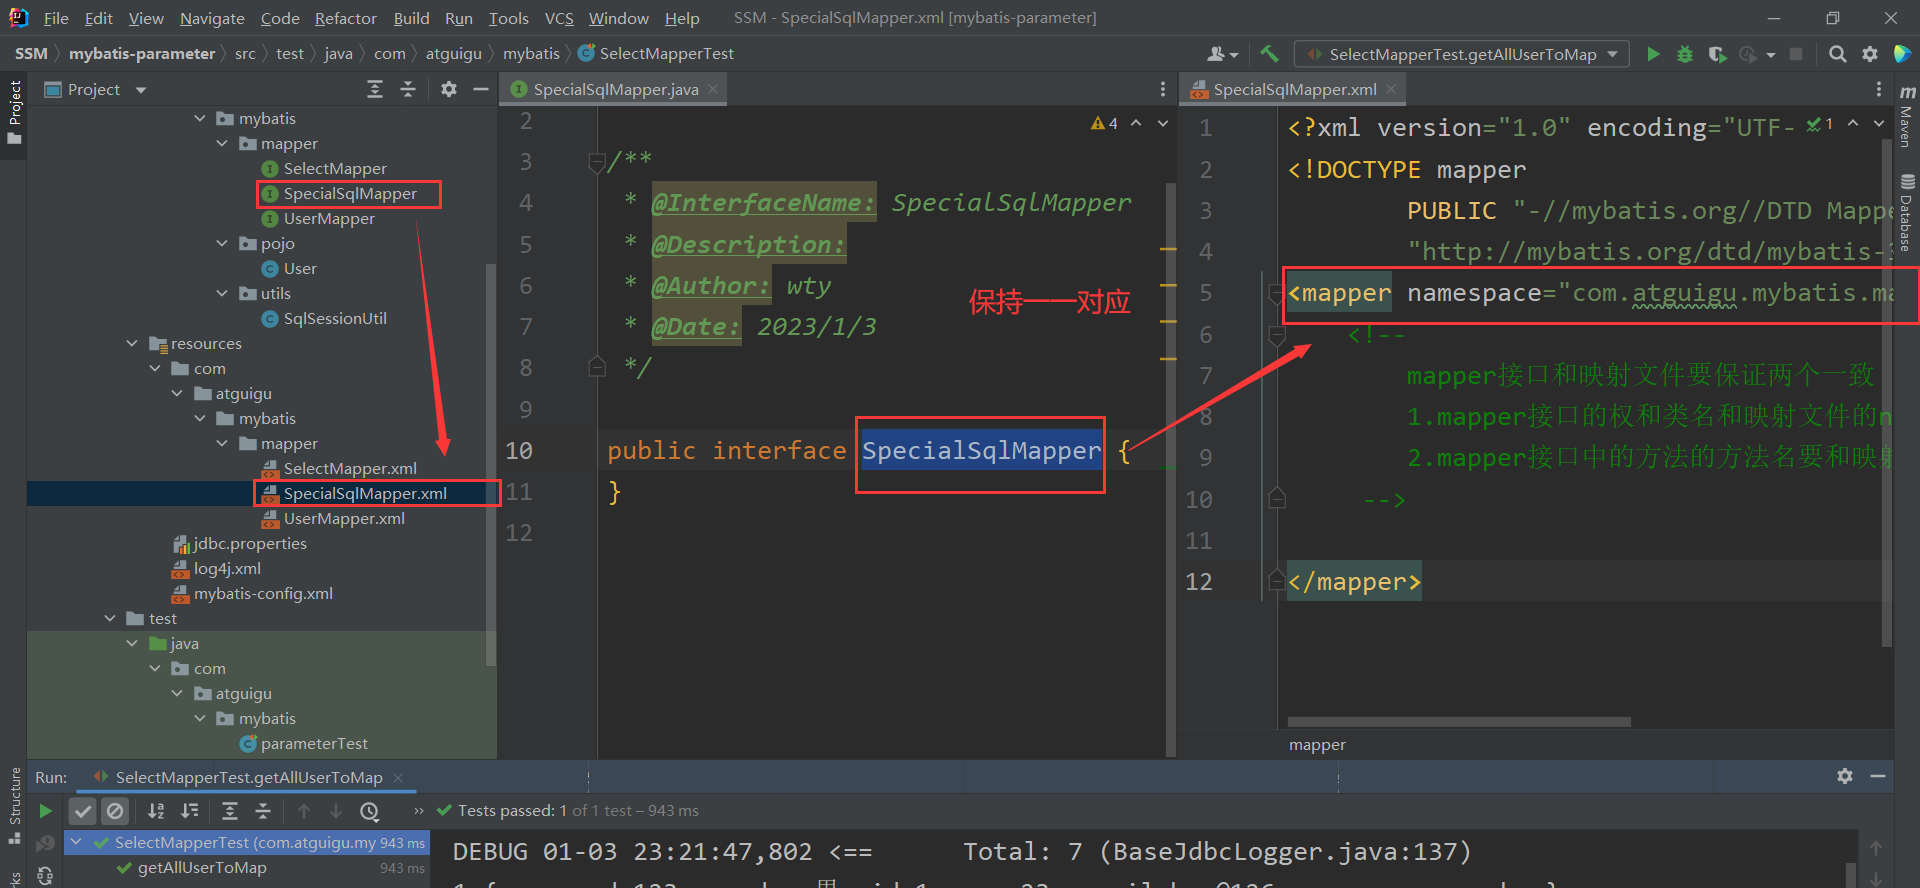Select mybatis-config.xml in project tree
Image resolution: width=1920 pixels, height=888 pixels.
(x=263, y=593)
